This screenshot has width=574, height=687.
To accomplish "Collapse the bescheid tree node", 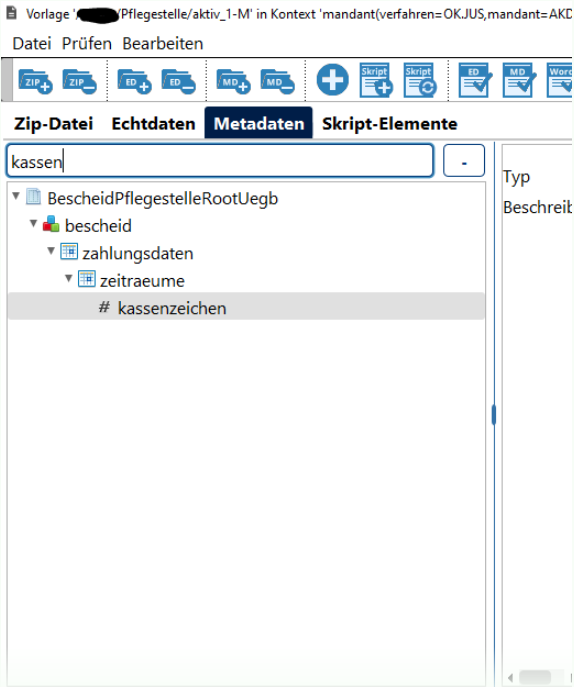I will click(34, 223).
